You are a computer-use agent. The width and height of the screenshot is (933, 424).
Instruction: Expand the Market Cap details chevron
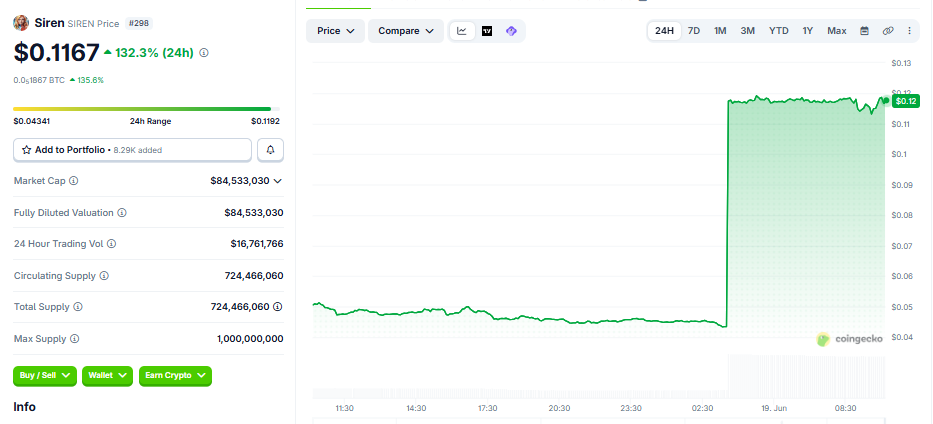(277, 181)
